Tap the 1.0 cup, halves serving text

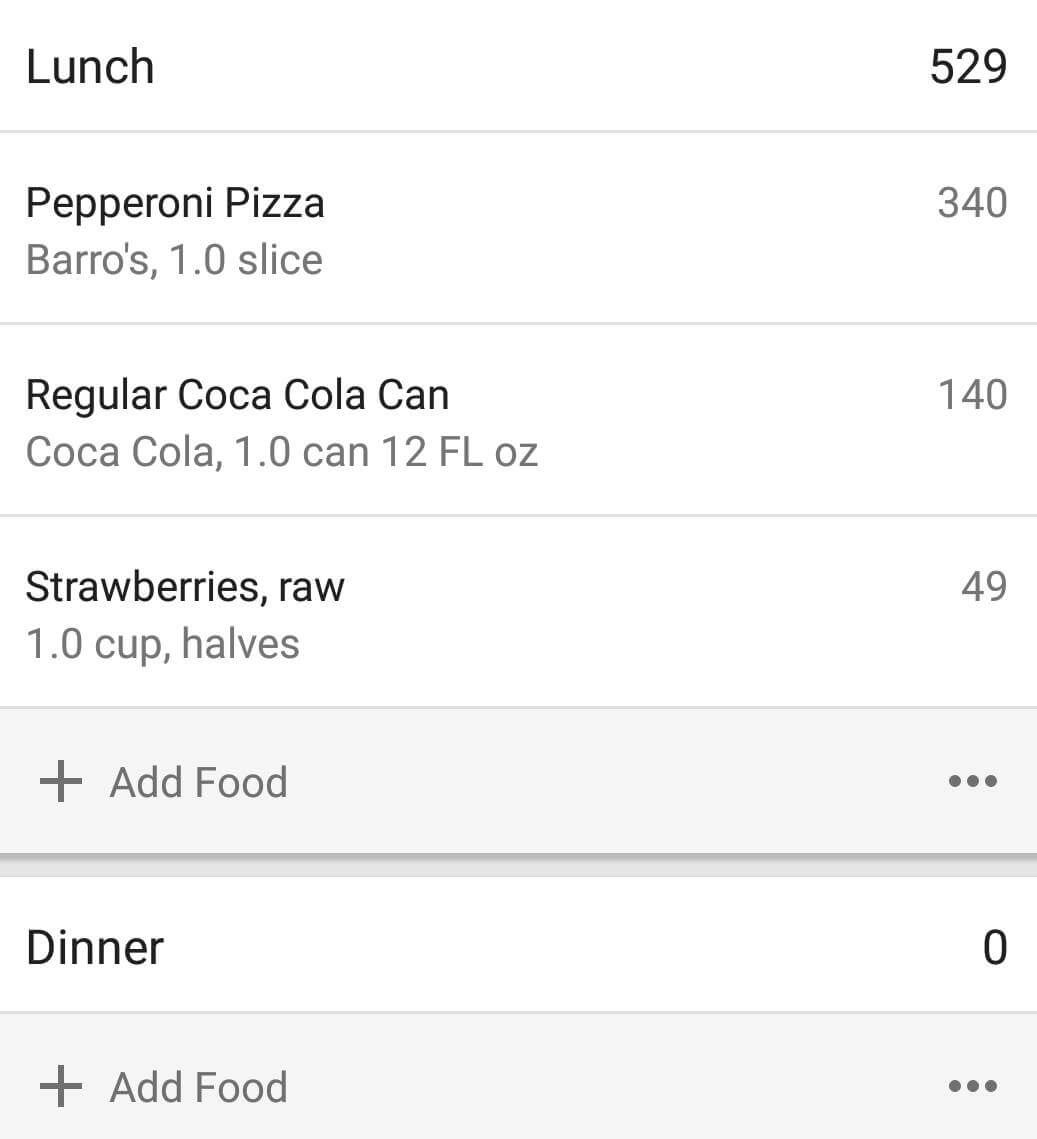[163, 644]
